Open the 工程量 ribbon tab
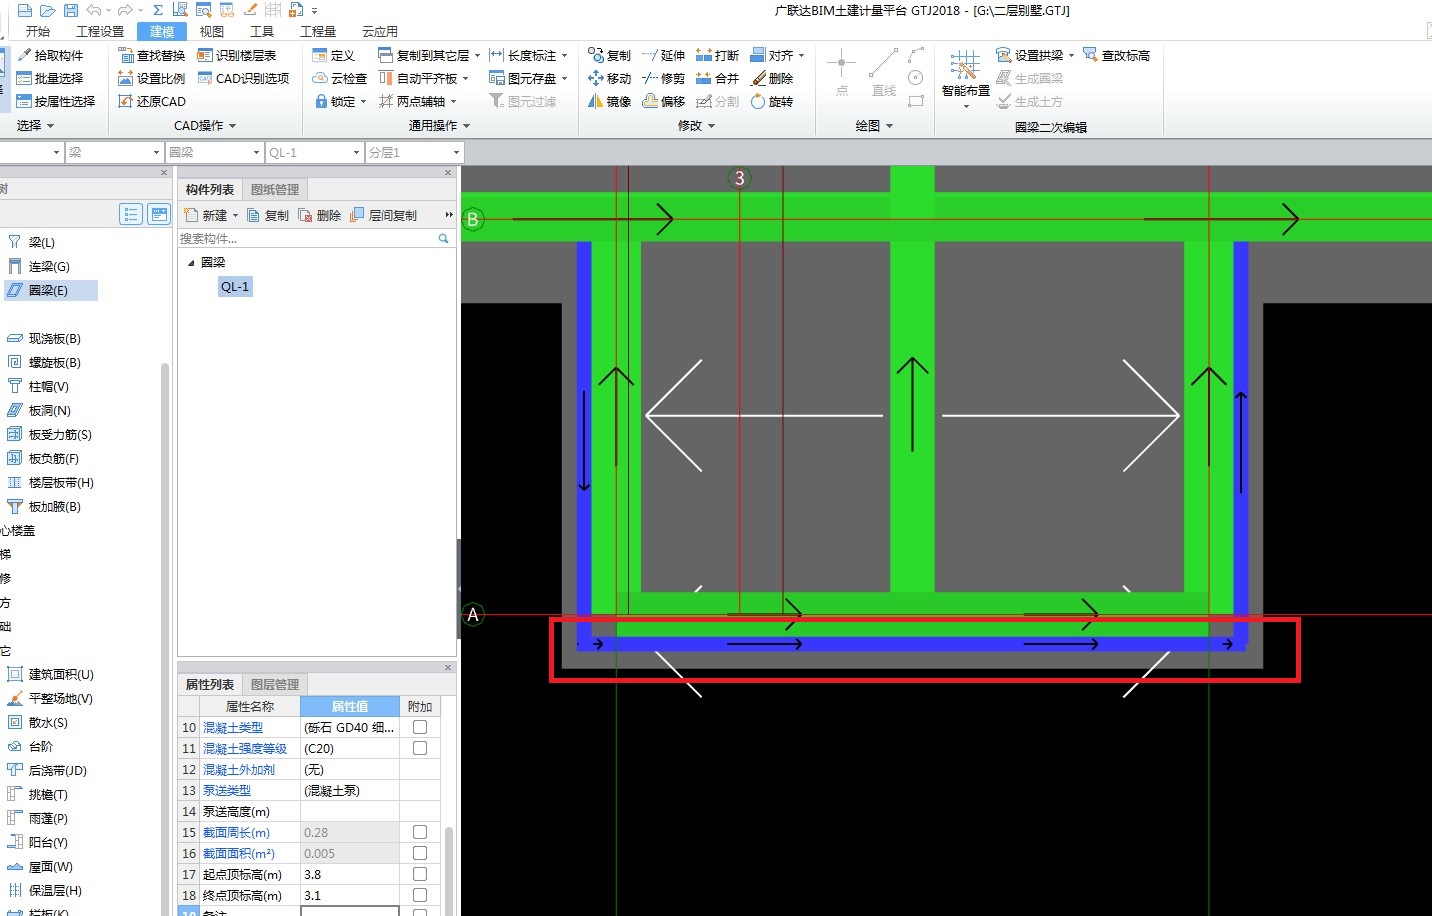Screen dimensions: 1432x916 [x=318, y=31]
